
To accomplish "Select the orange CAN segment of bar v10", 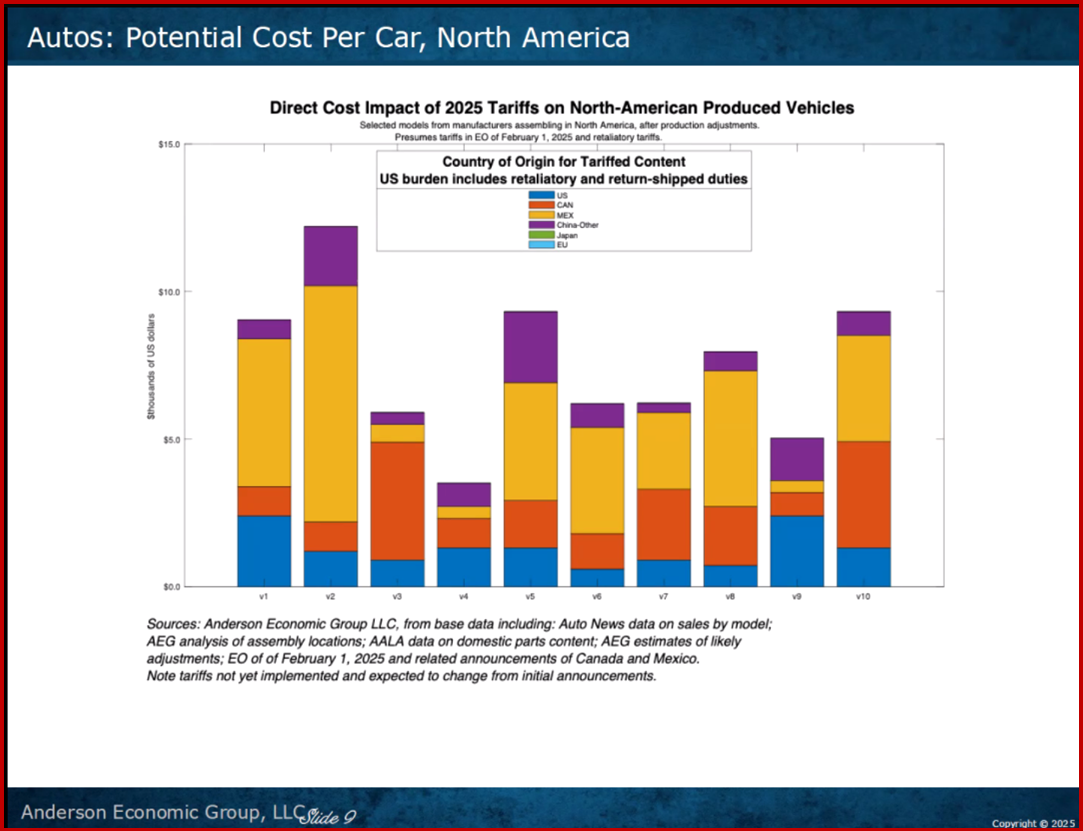I will coord(863,494).
